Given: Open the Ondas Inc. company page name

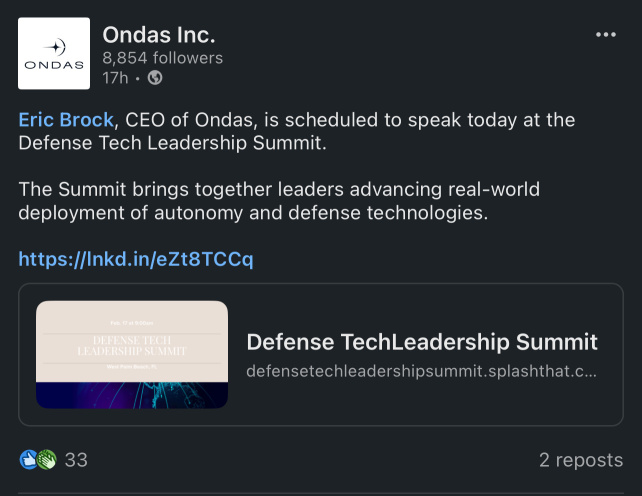Looking at the screenshot, I should (159, 35).
